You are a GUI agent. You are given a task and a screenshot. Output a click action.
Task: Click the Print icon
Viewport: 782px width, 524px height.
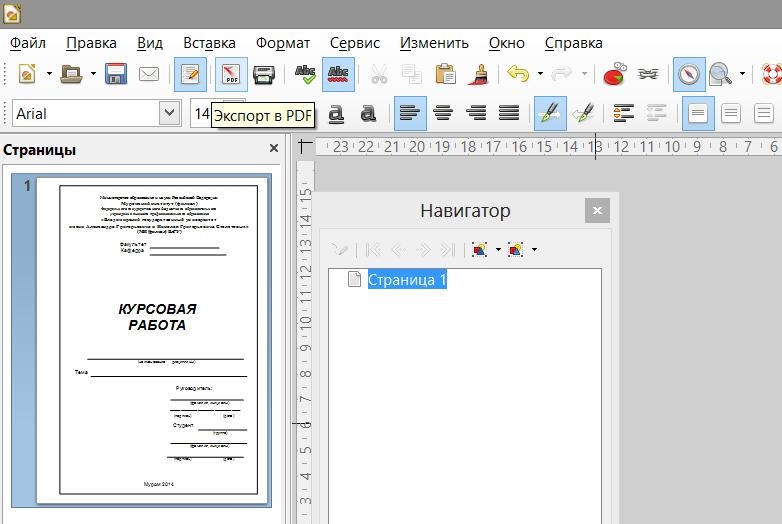click(x=264, y=74)
